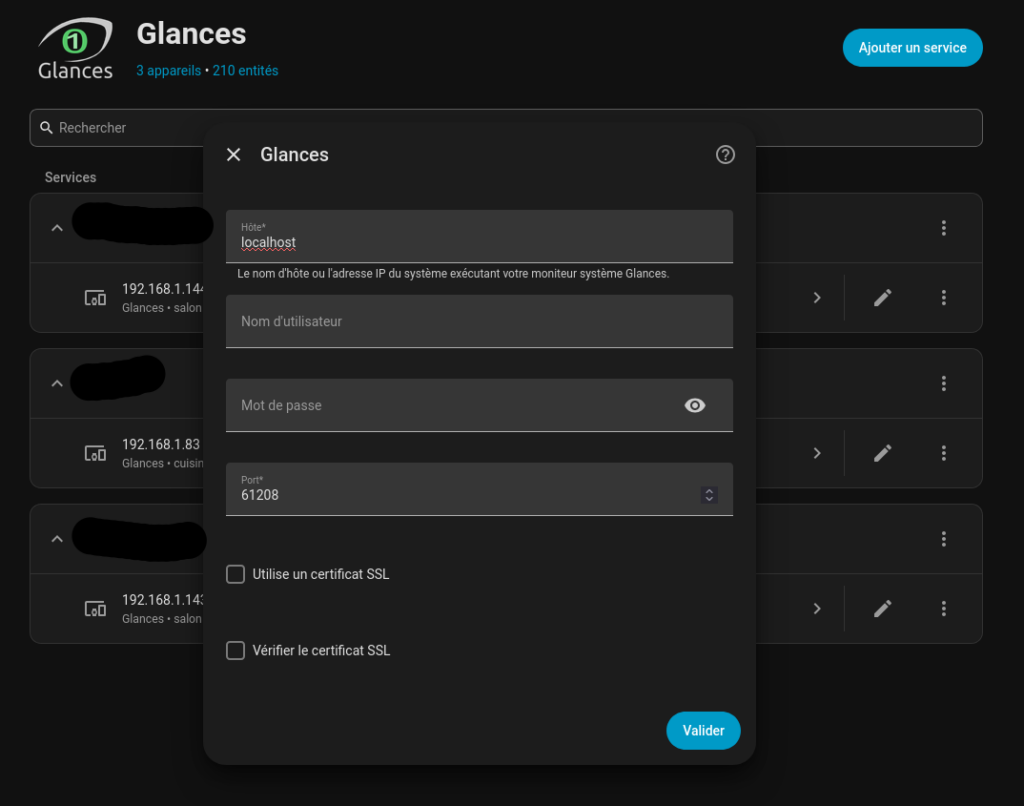Enable Vérifier le certificat SSL checkbox
This screenshot has width=1024, height=806.
point(235,651)
